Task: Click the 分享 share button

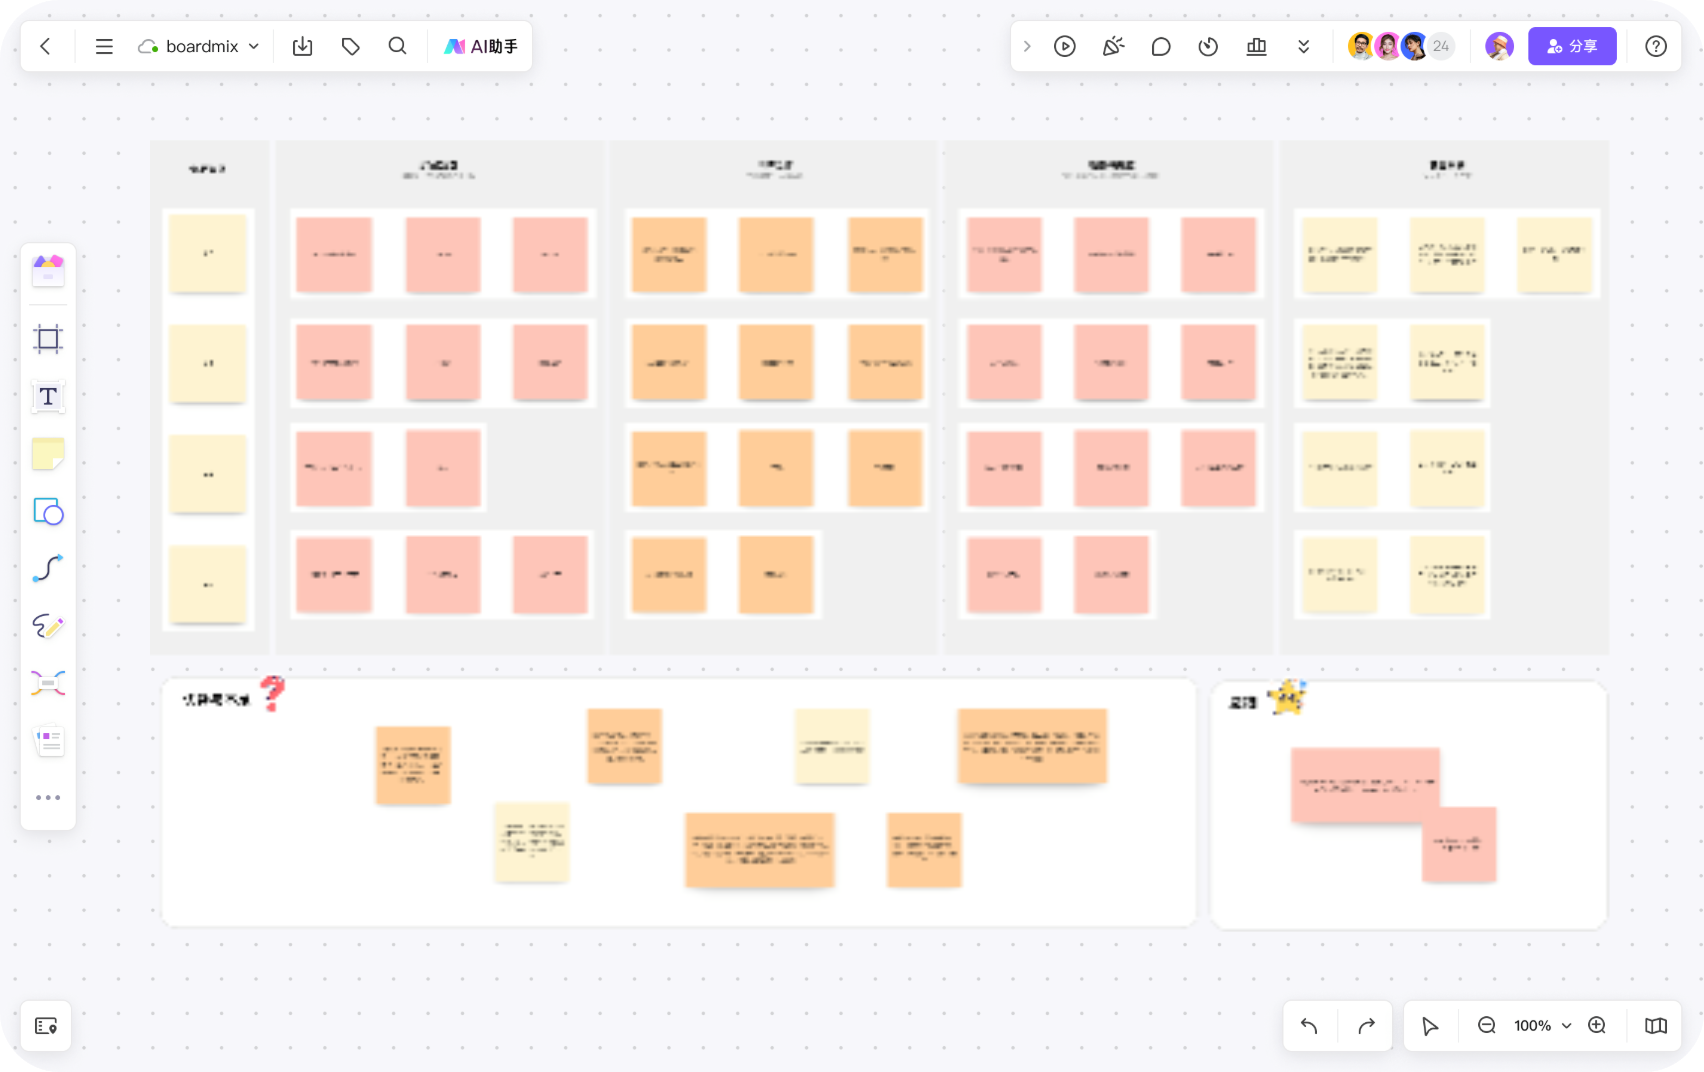Action: tap(1572, 46)
